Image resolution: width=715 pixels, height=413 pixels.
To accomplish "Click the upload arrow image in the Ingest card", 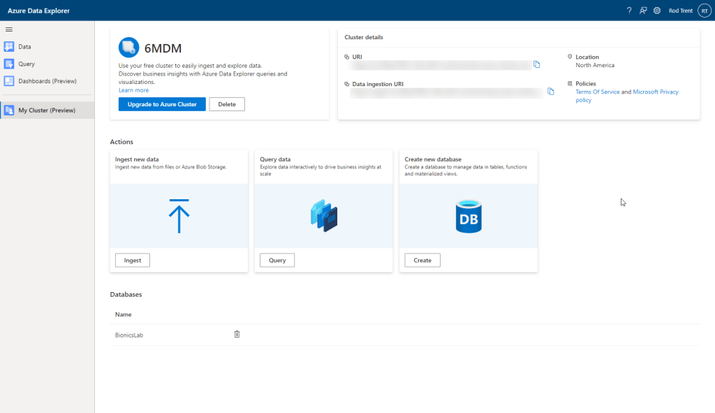I will (x=179, y=216).
